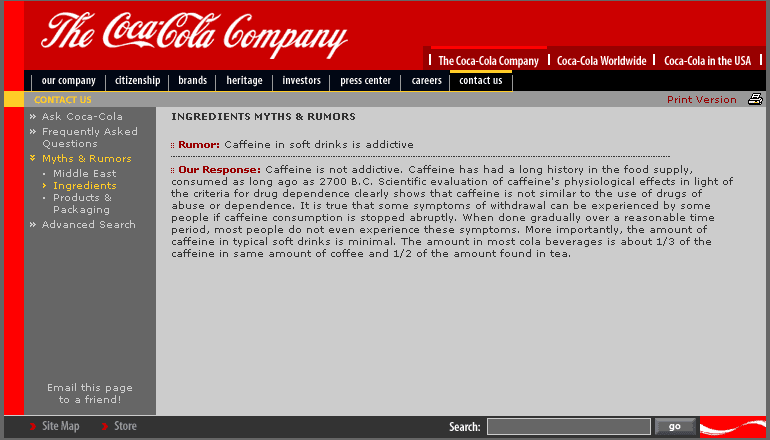Open the Print Version link
The height and width of the screenshot is (440, 770).
pyautogui.click(x=702, y=100)
